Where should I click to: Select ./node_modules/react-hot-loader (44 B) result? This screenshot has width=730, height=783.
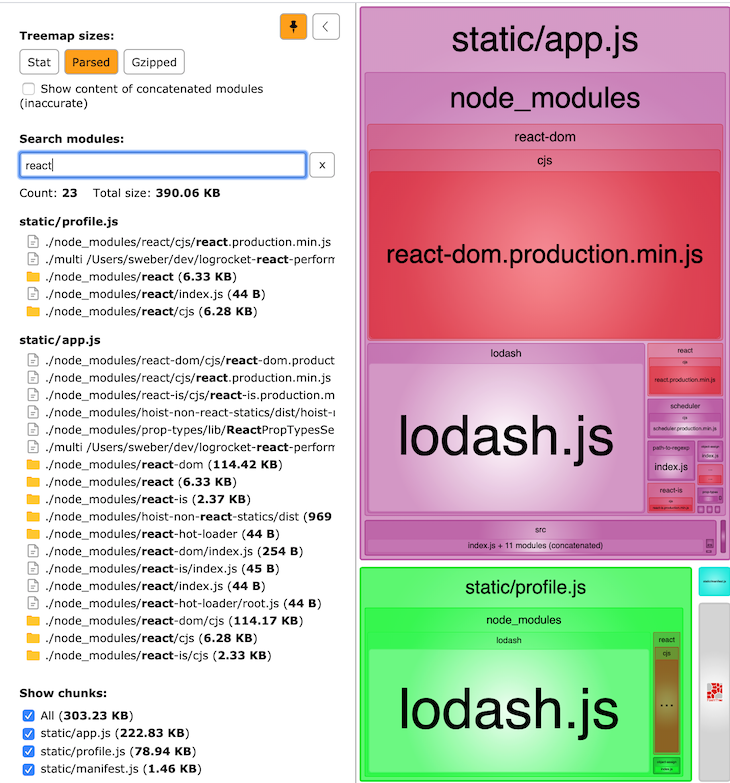click(162, 534)
